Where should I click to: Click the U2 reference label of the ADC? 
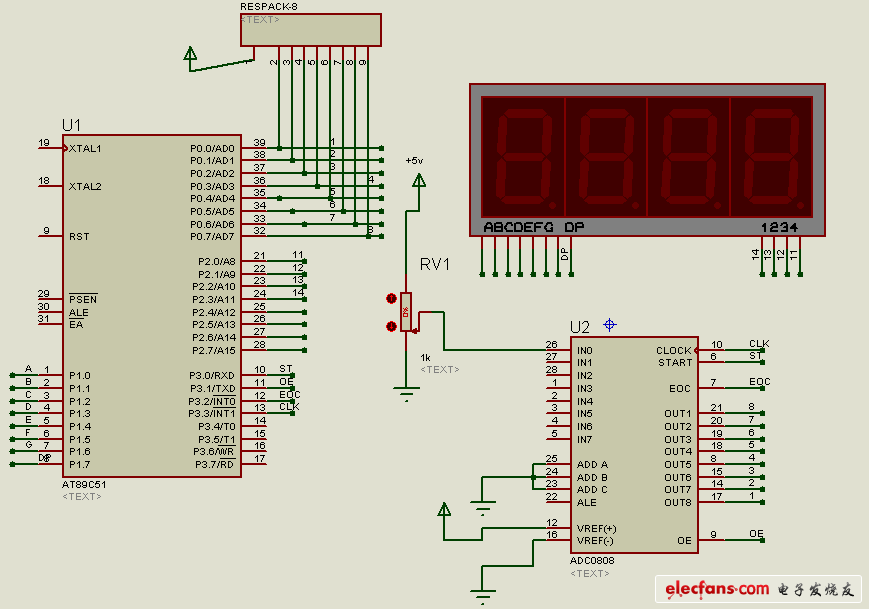coord(580,327)
